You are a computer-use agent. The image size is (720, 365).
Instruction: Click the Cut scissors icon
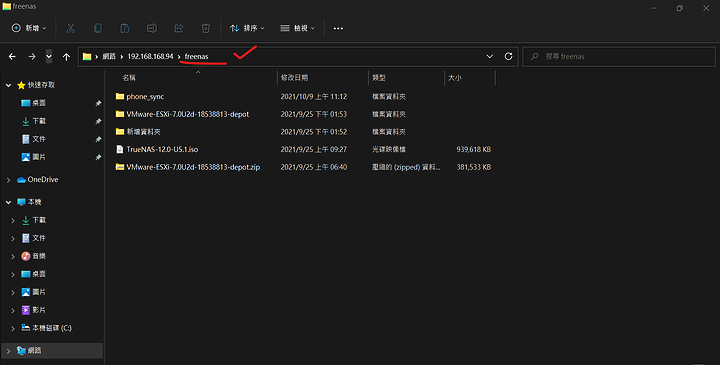click(71, 28)
